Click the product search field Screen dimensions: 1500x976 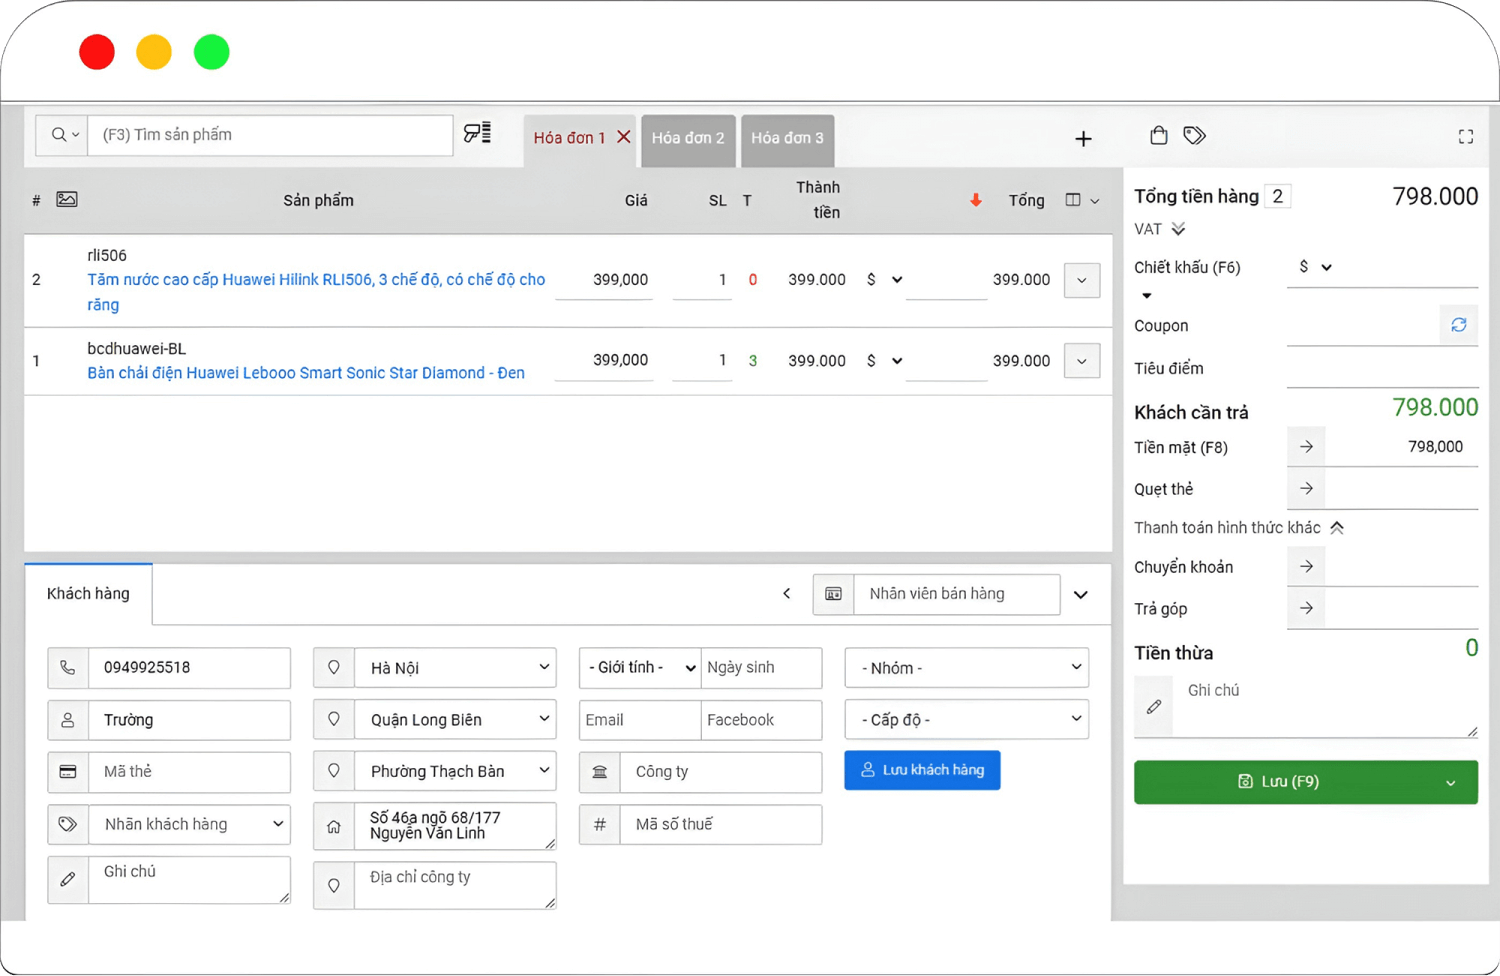(270, 135)
